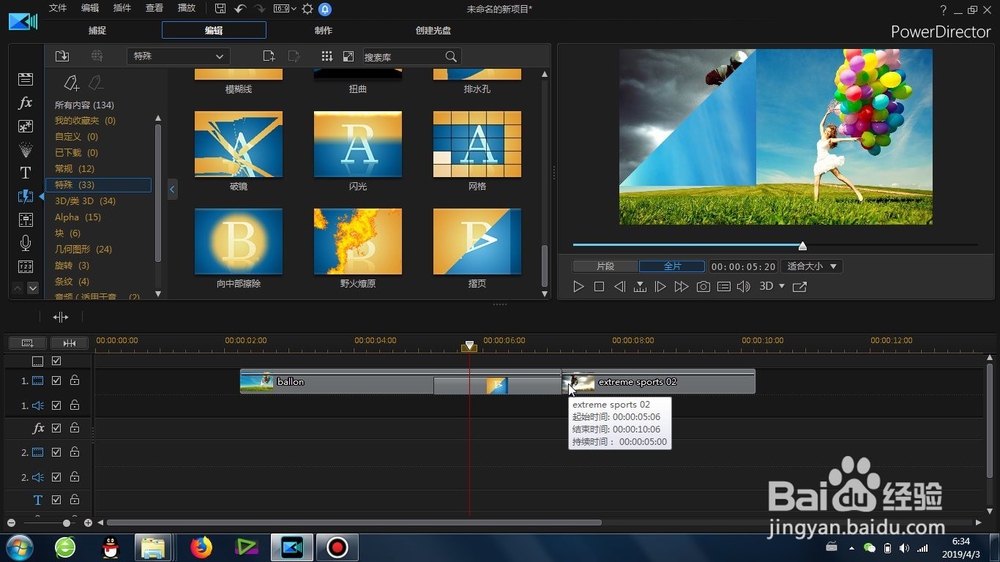Undock the preview window icon
Viewport: 1000px width, 562px height.
click(800, 287)
